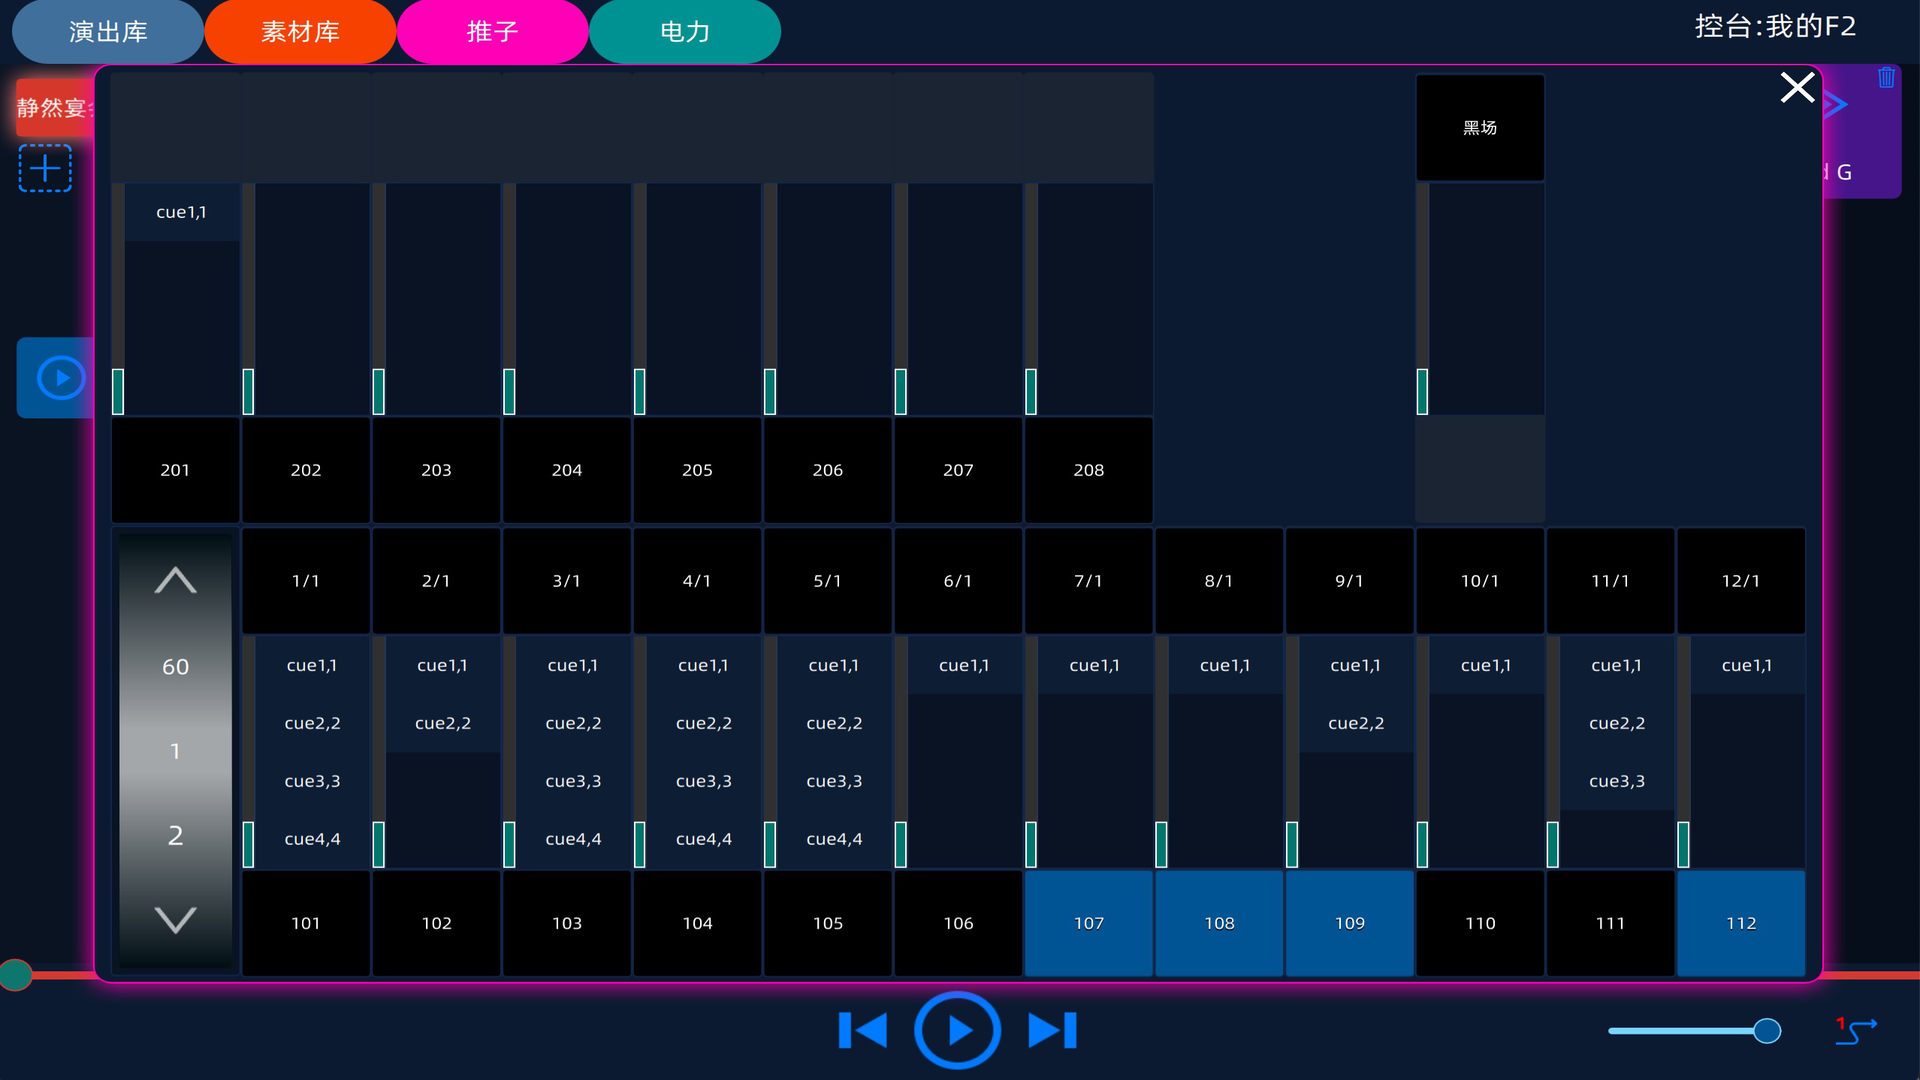The width and height of the screenshot is (1920, 1080).
Task: Select playback header 5/1
Action: tap(827, 581)
